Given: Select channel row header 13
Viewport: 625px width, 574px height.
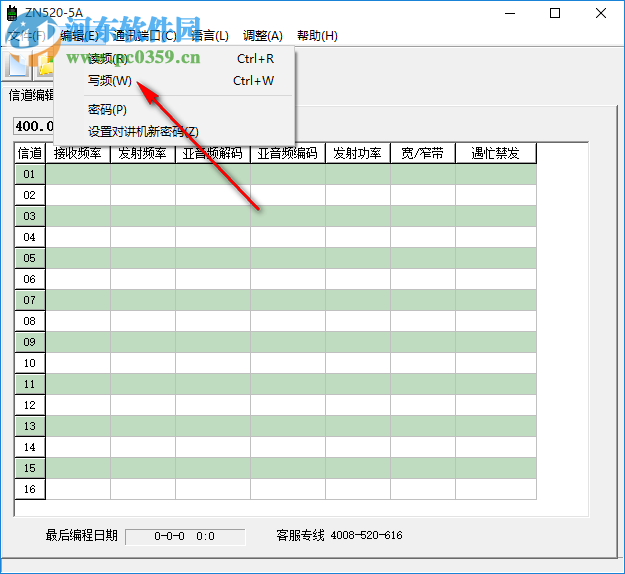Looking at the screenshot, I should [30, 426].
